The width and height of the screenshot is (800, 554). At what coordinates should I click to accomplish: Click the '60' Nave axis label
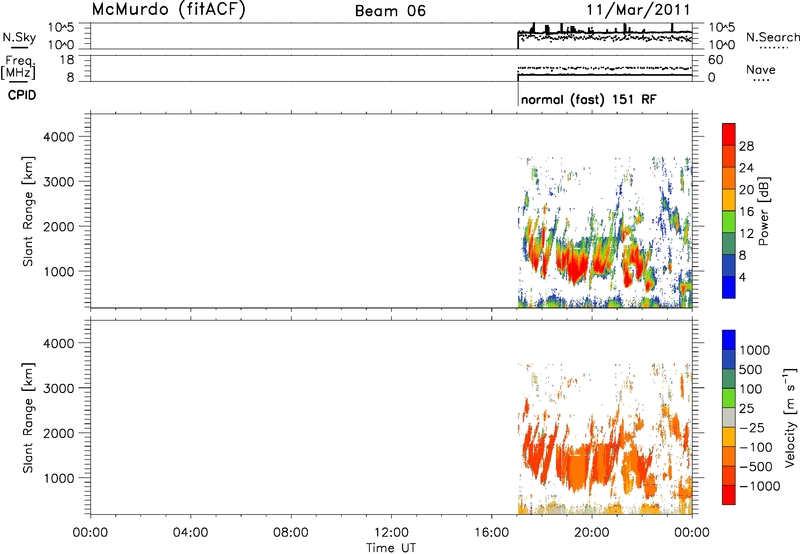pos(715,60)
